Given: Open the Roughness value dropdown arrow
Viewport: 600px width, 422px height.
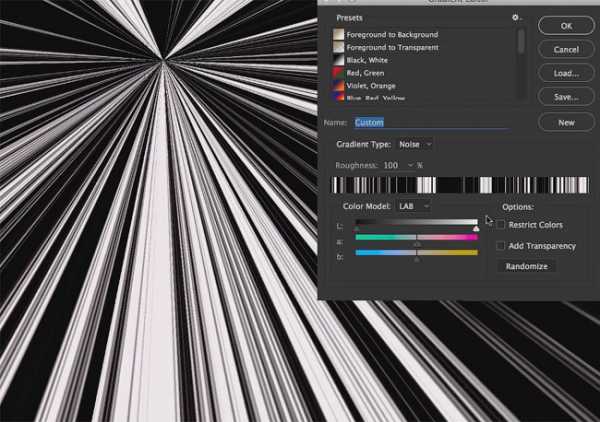Looking at the screenshot, I should 410,165.
